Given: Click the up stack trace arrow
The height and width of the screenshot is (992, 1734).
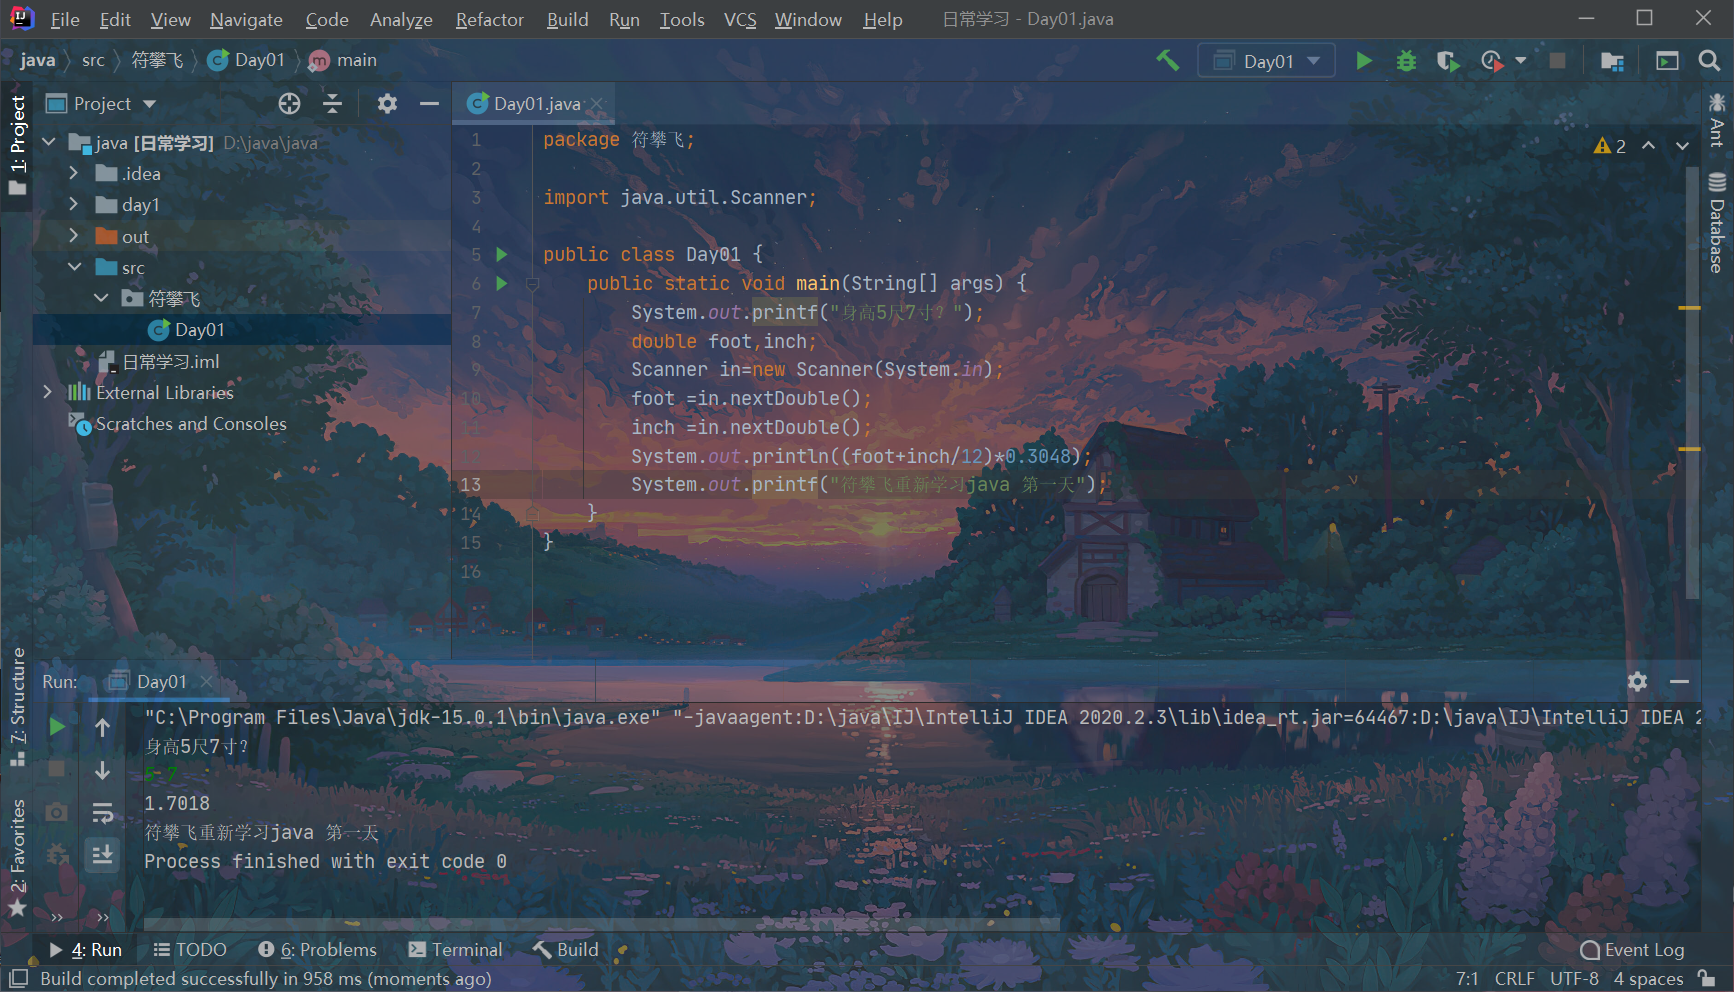Looking at the screenshot, I should click(x=102, y=727).
